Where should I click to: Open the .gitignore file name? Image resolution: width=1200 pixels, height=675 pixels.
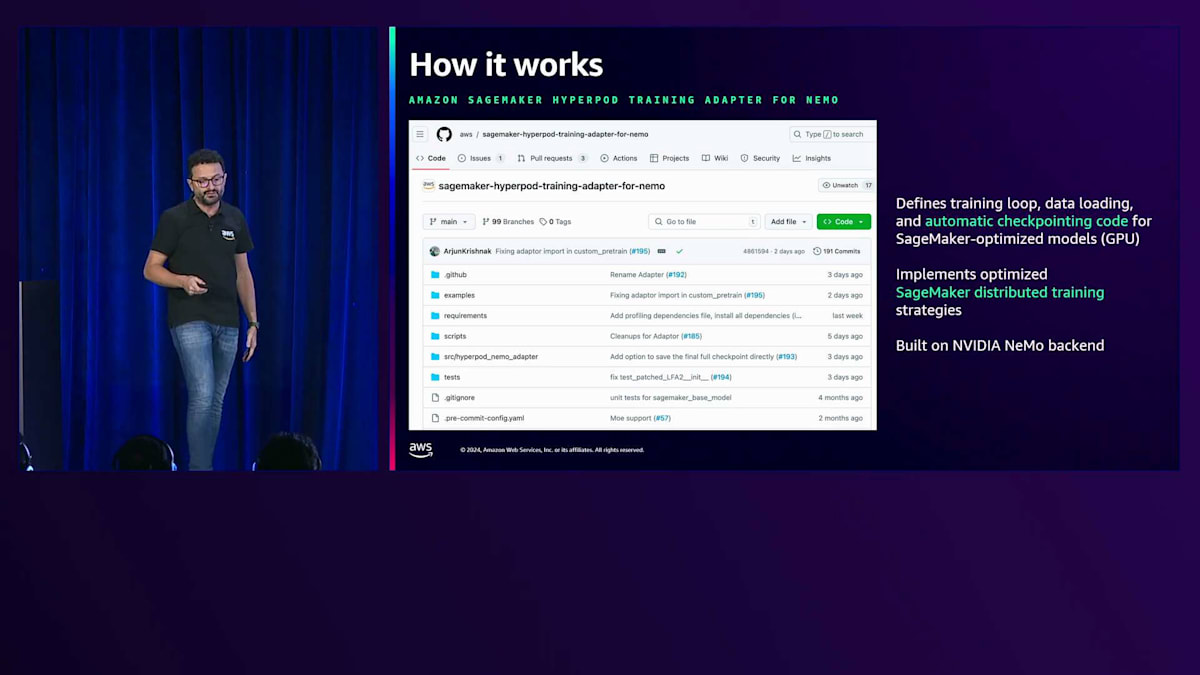click(x=459, y=397)
